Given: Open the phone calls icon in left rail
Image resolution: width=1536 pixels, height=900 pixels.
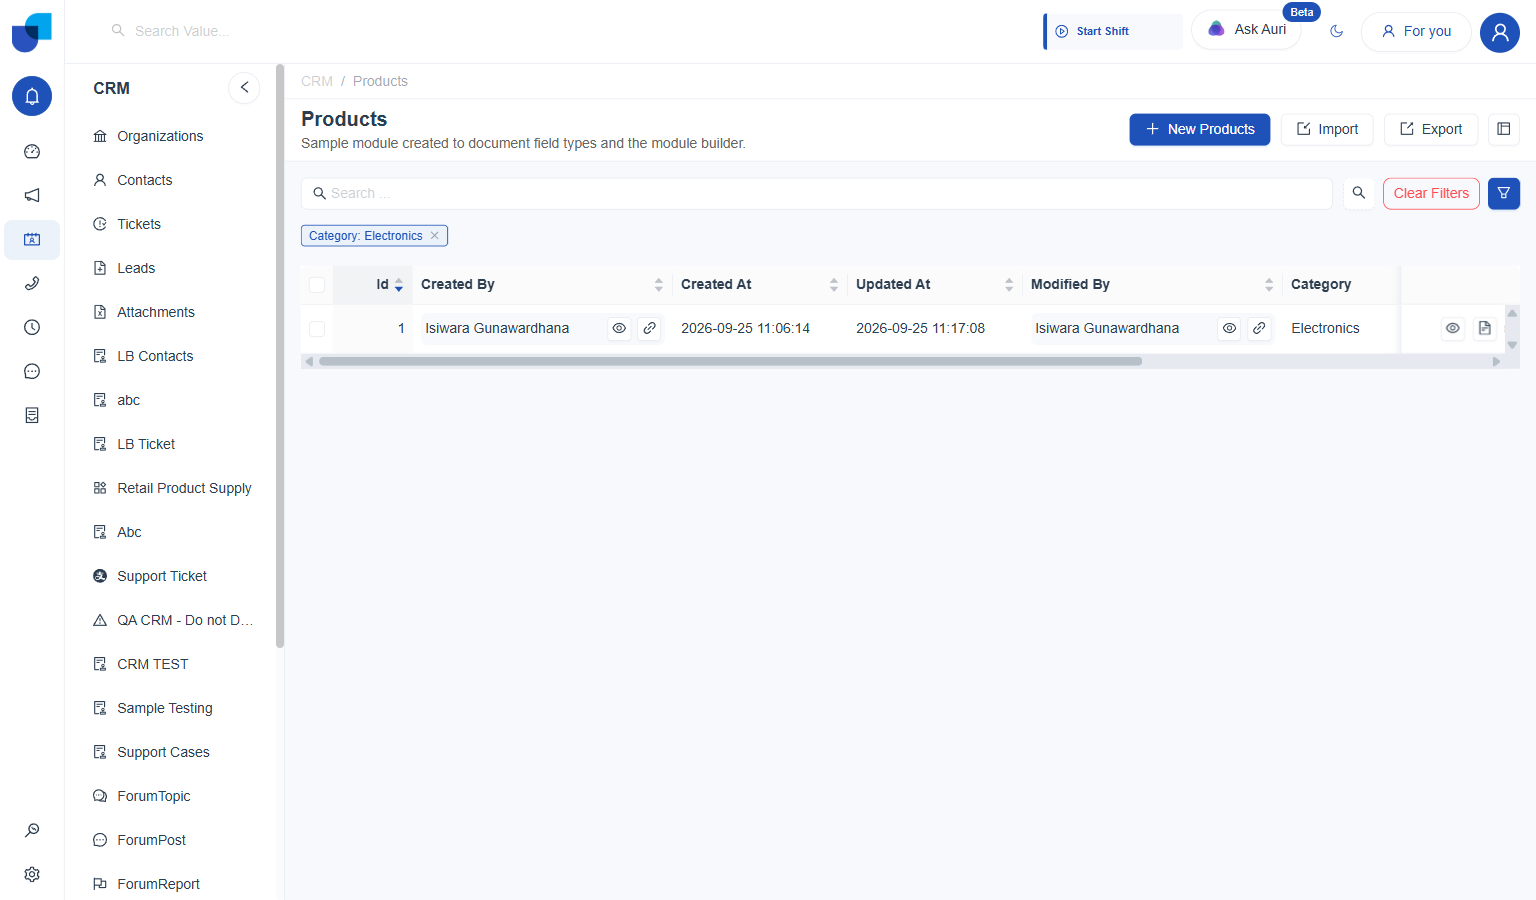Looking at the screenshot, I should (x=32, y=284).
